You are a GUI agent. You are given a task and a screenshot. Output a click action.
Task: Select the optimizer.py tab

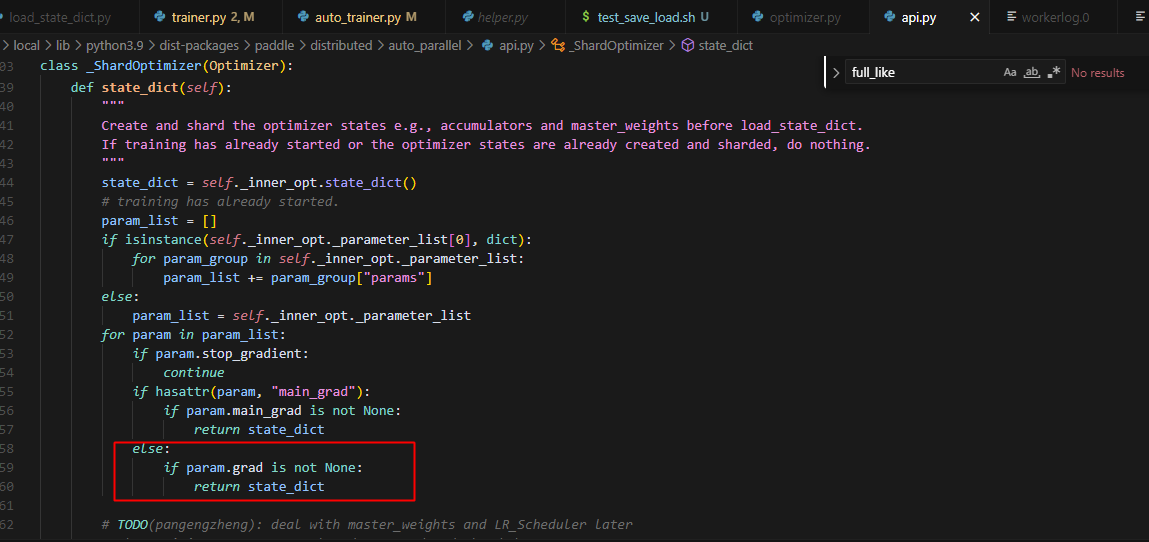point(805,17)
